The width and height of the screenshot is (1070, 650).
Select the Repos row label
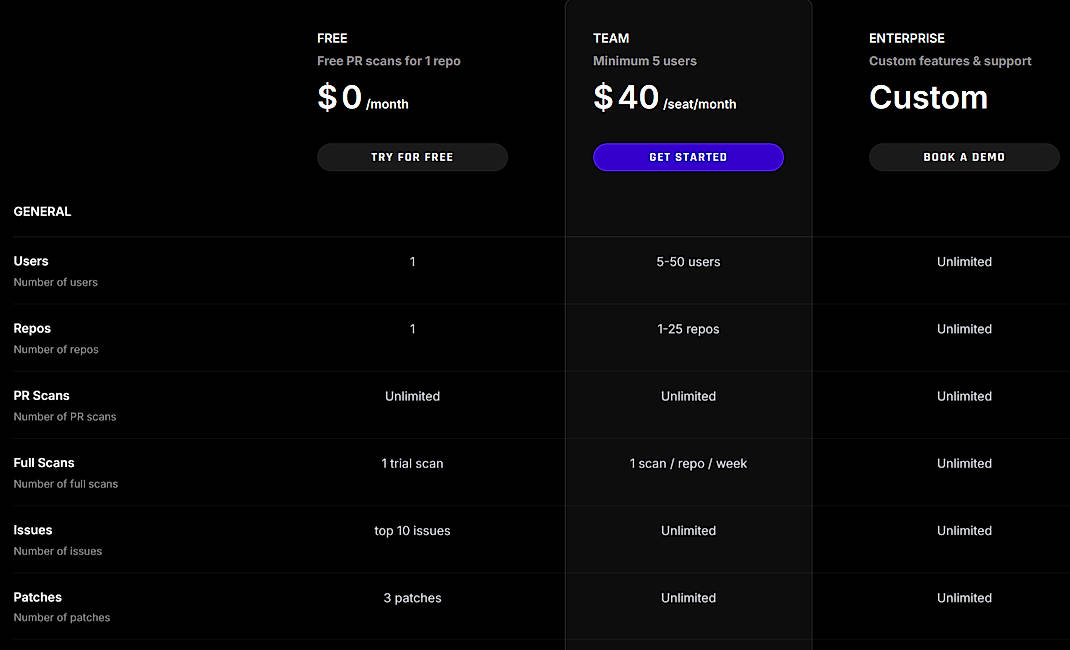pyautogui.click(x=31, y=328)
